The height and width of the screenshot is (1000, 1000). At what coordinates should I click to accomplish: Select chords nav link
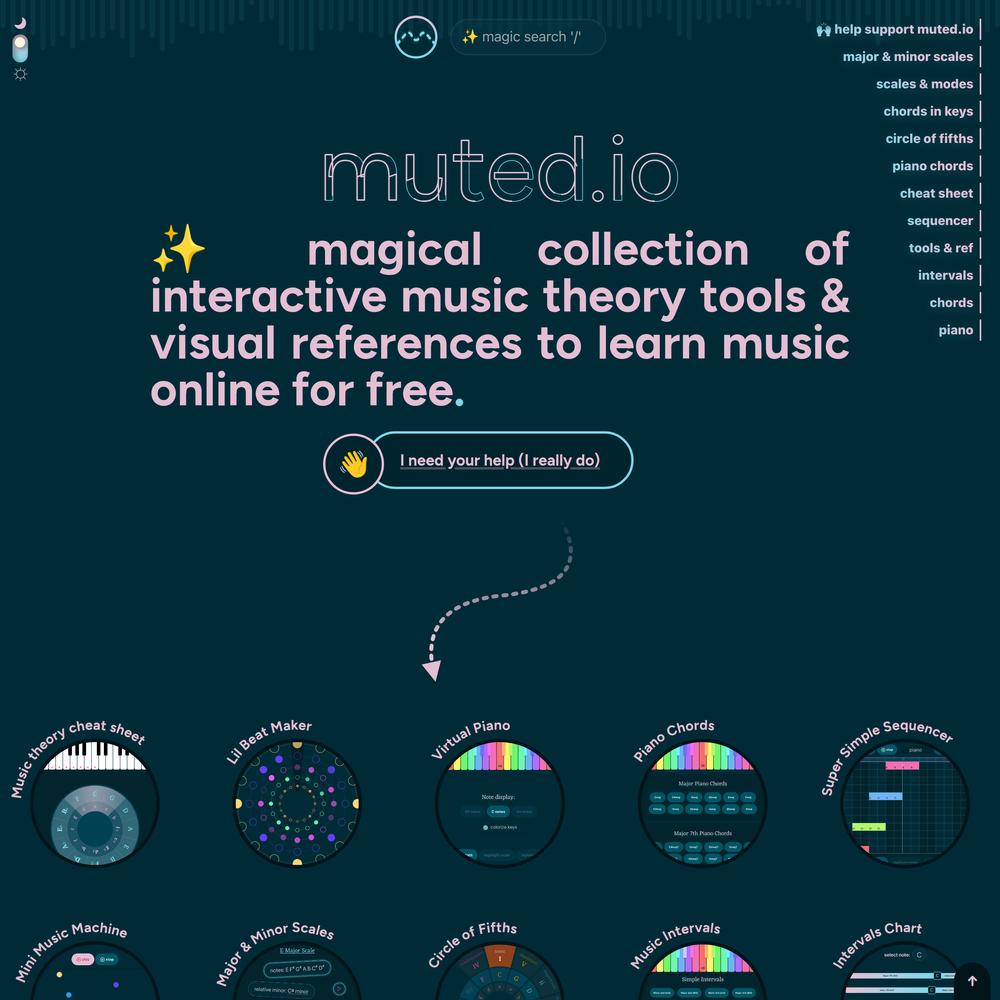(951, 304)
